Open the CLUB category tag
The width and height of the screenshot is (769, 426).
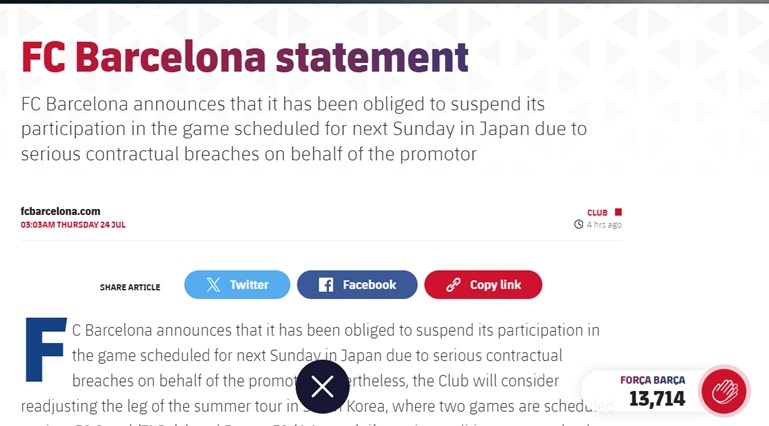point(597,212)
